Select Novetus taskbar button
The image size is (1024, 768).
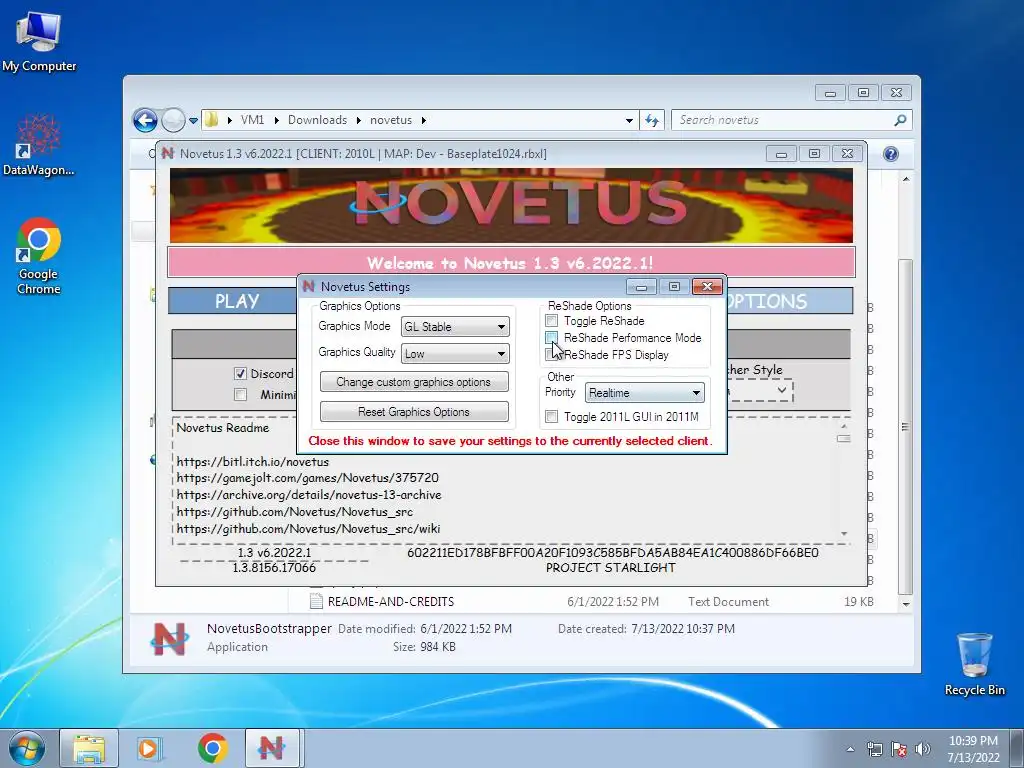[x=272, y=748]
